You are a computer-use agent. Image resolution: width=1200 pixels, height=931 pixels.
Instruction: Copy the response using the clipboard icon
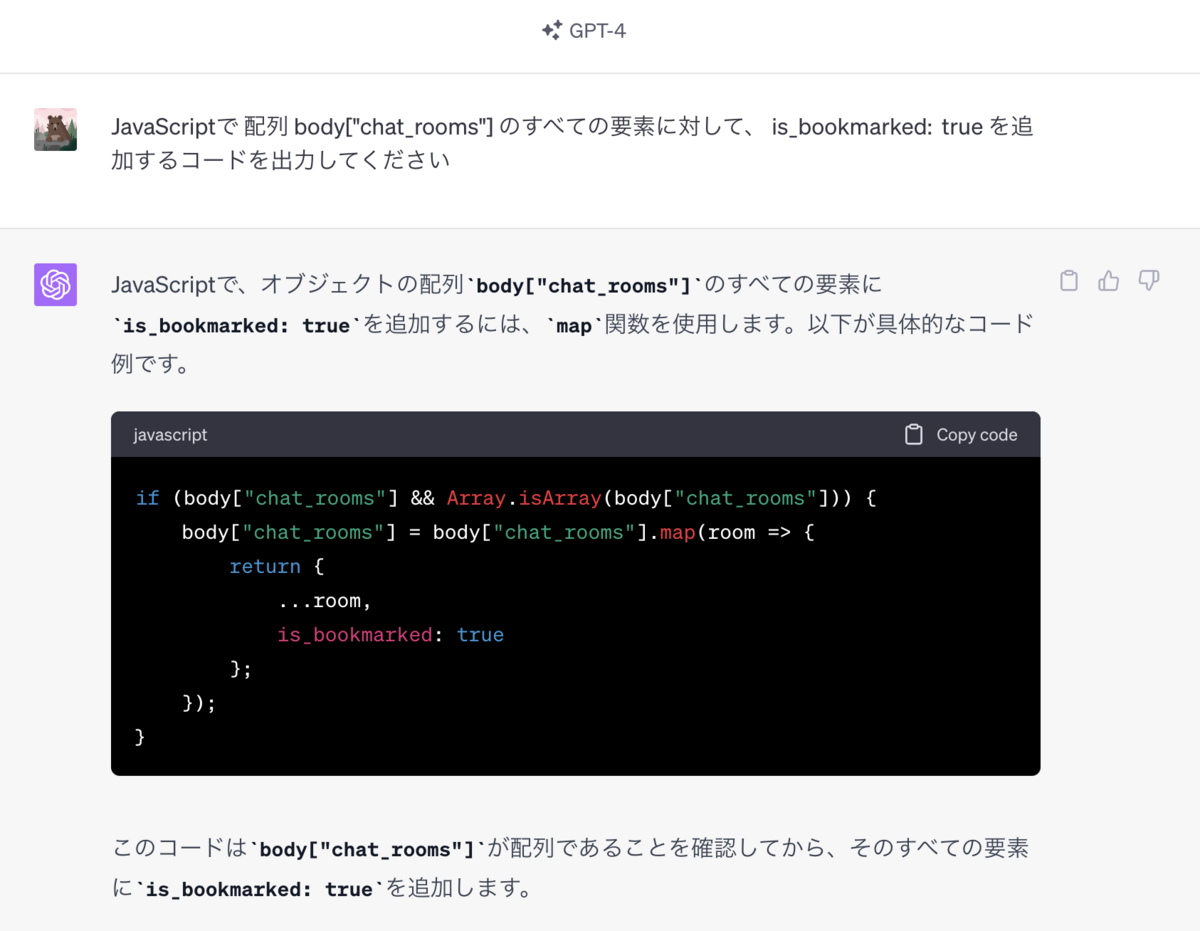click(x=1069, y=281)
